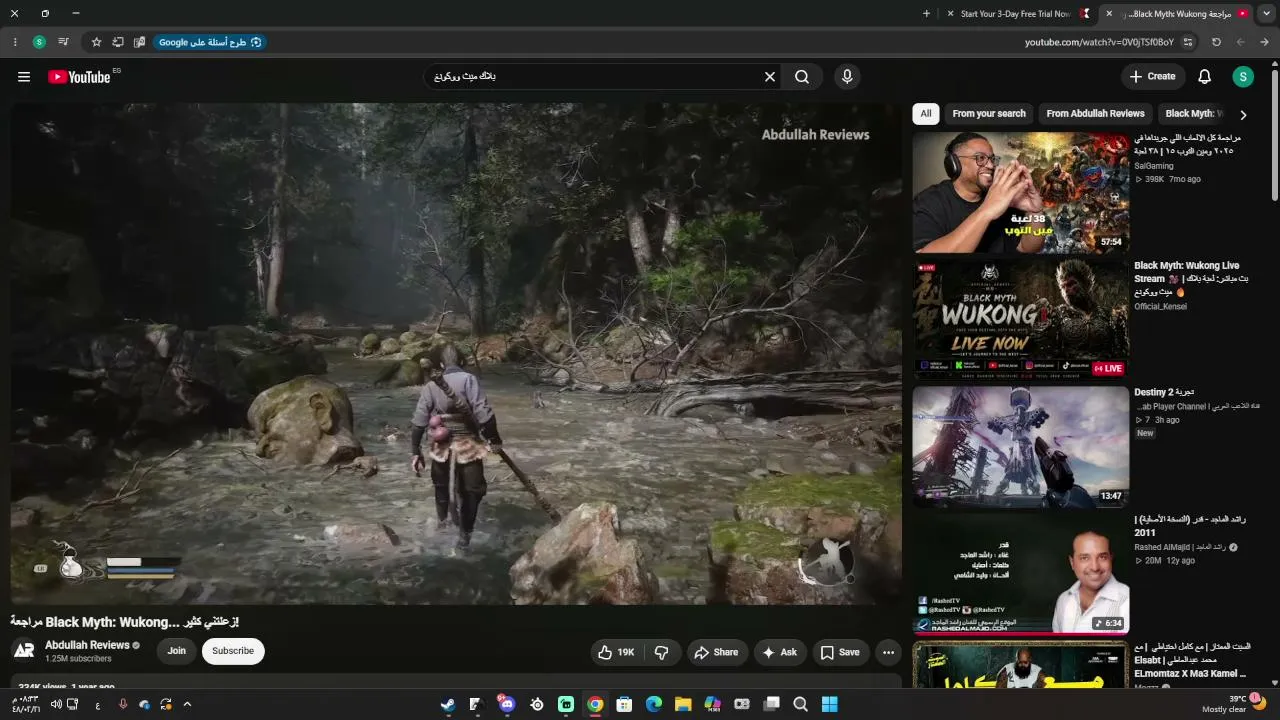This screenshot has height=720, width=1280.
Task: Join the Abdullah Reviews channel membership
Action: [x=176, y=651]
